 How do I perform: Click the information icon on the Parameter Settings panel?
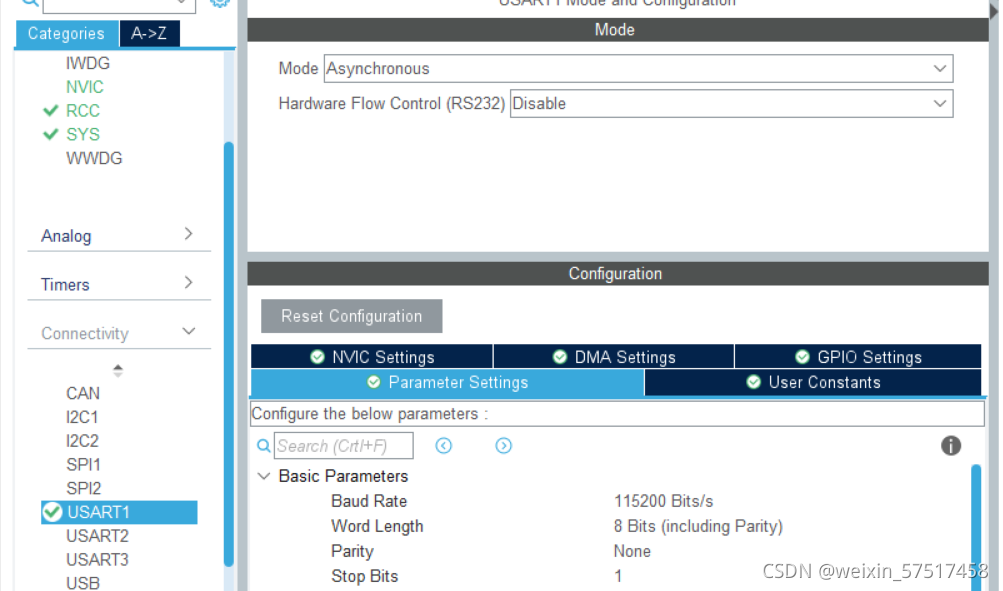(950, 446)
